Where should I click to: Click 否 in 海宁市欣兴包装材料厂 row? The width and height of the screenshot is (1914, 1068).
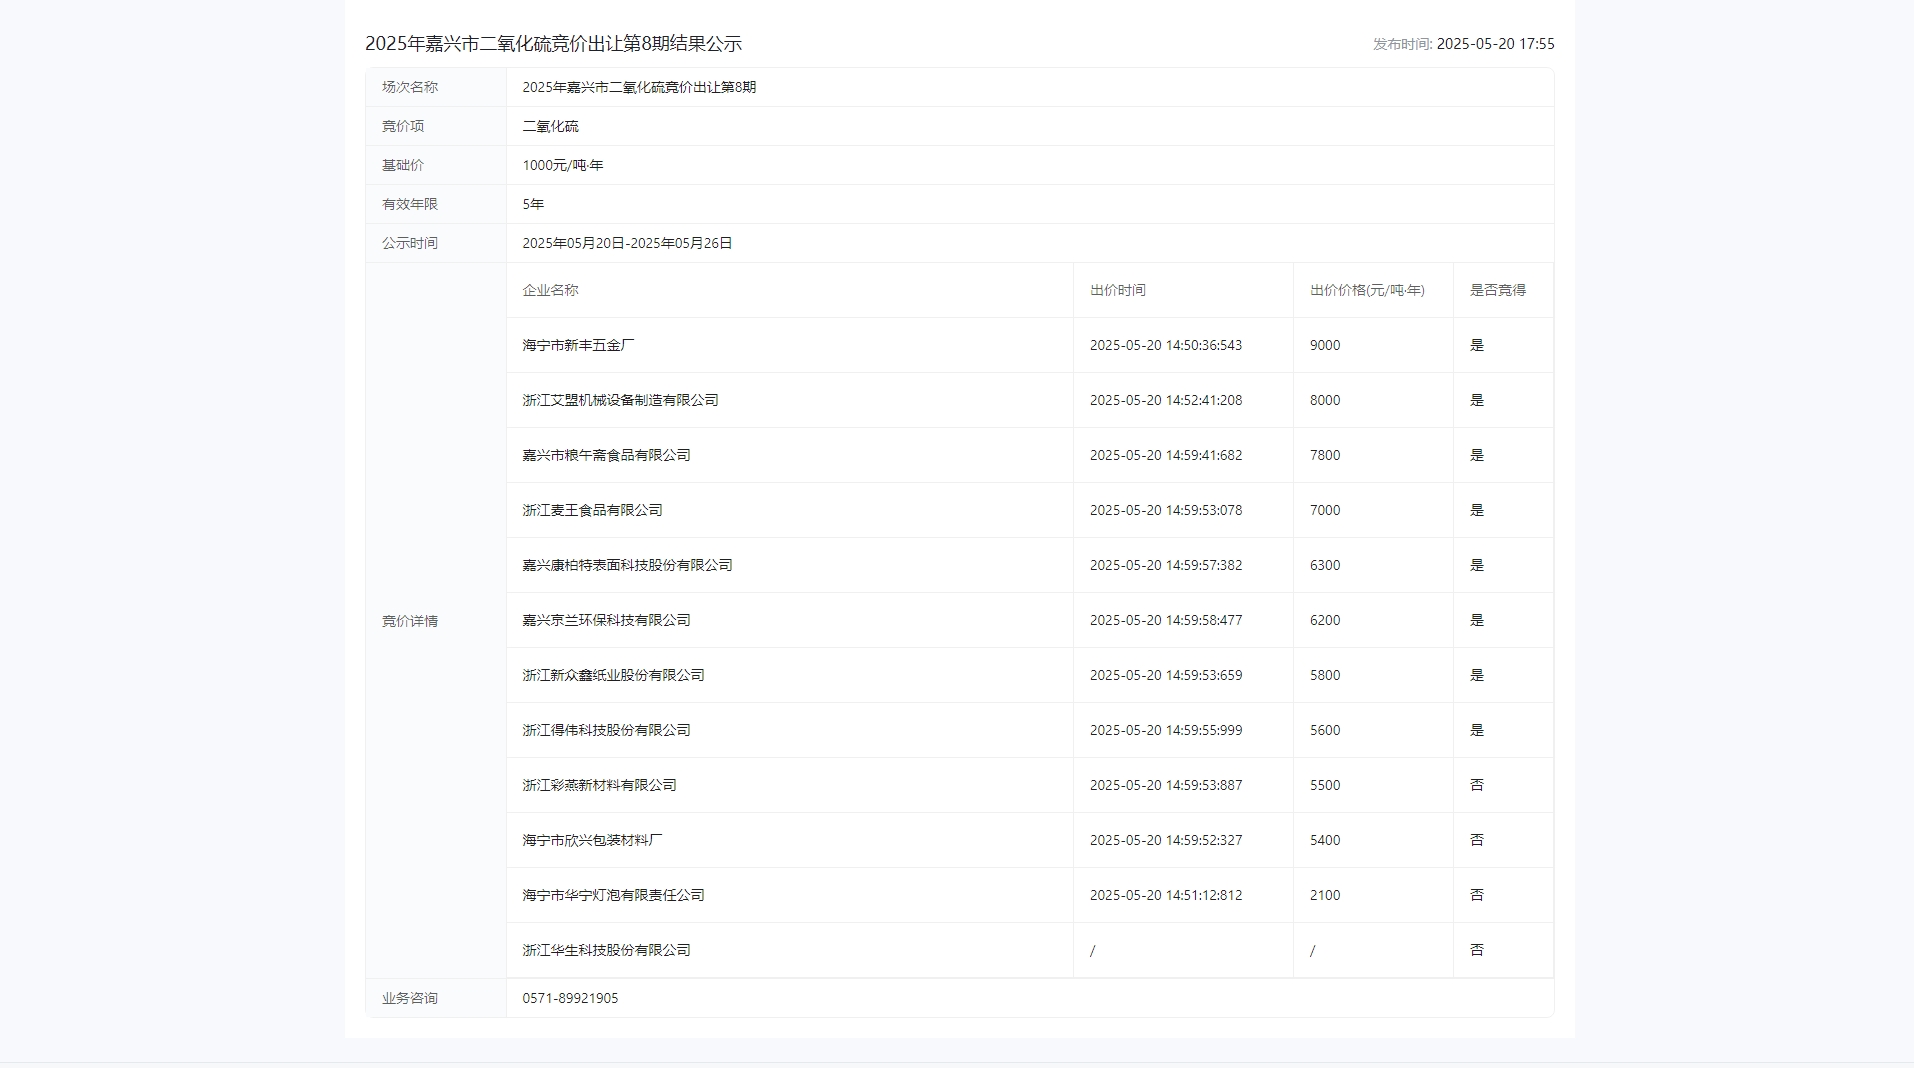(1477, 840)
